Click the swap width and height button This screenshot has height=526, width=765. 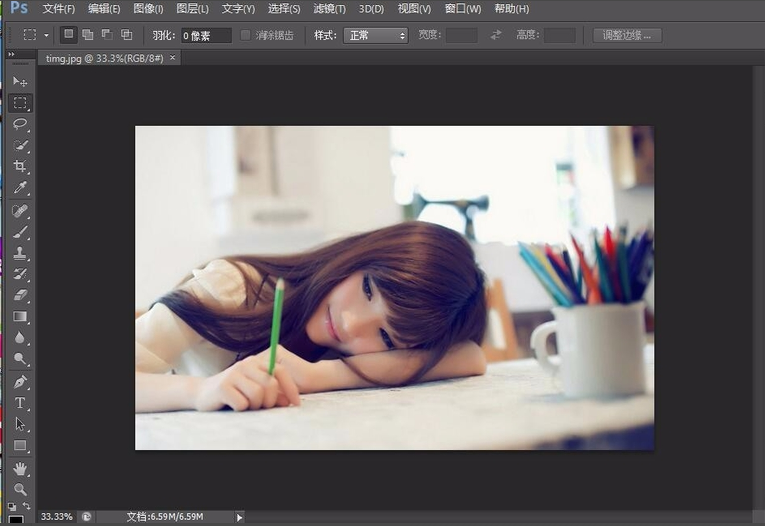point(496,35)
